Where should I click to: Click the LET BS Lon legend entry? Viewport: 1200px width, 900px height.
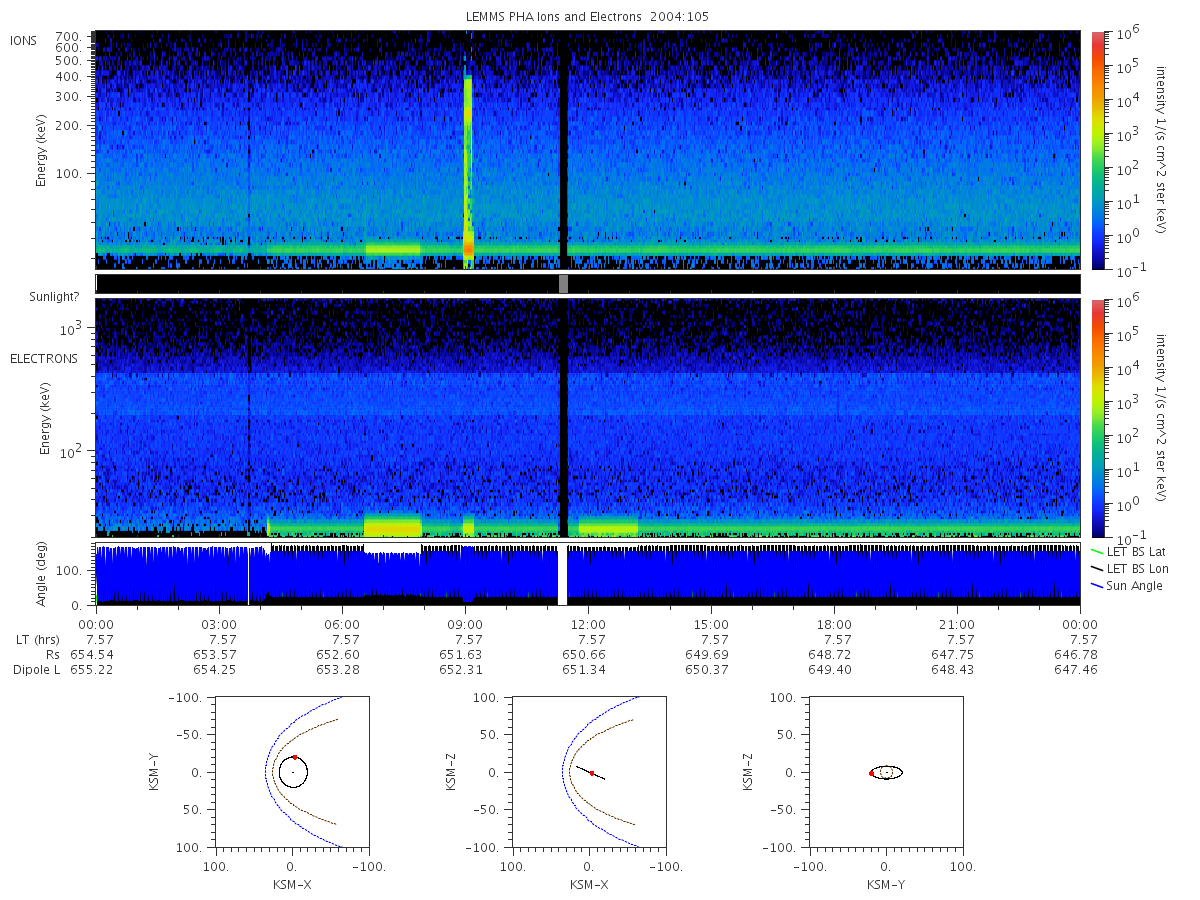point(1132,568)
